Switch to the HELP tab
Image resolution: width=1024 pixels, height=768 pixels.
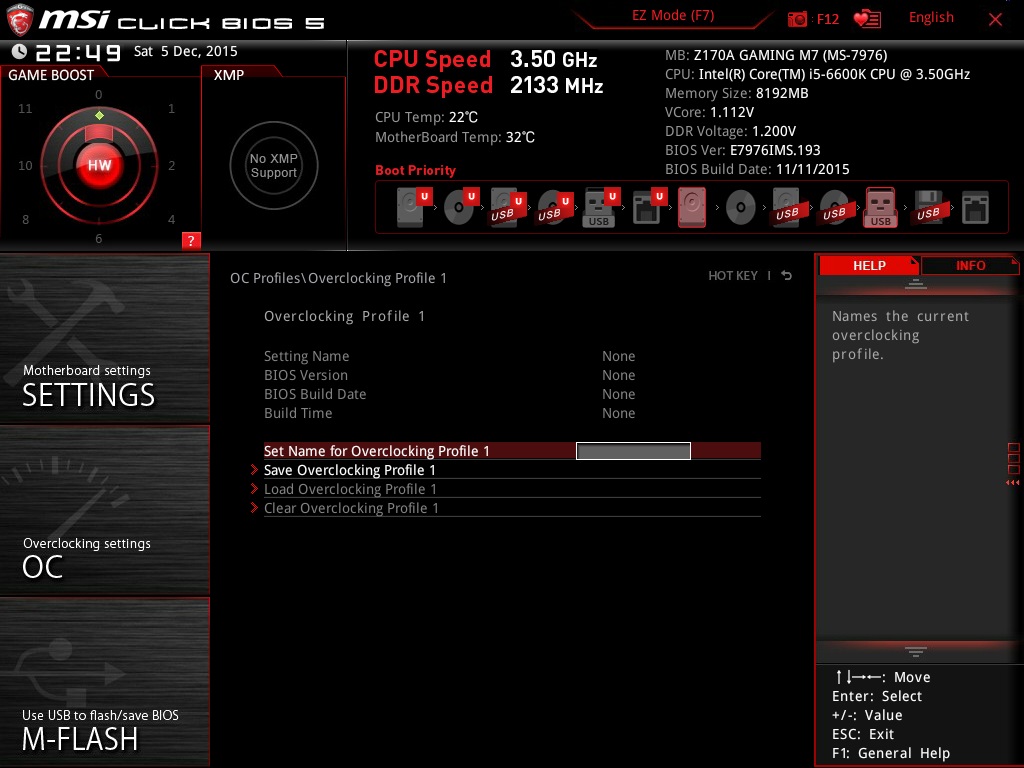tap(868, 265)
